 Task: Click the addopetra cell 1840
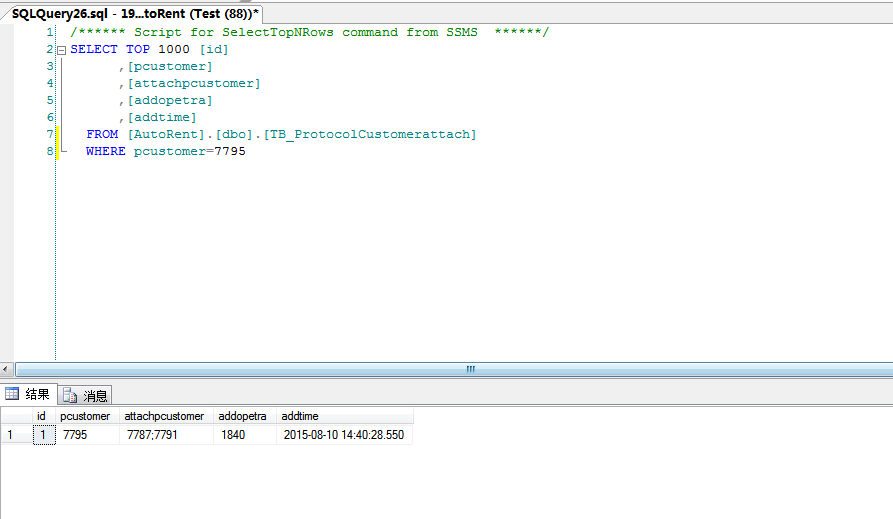click(245, 435)
